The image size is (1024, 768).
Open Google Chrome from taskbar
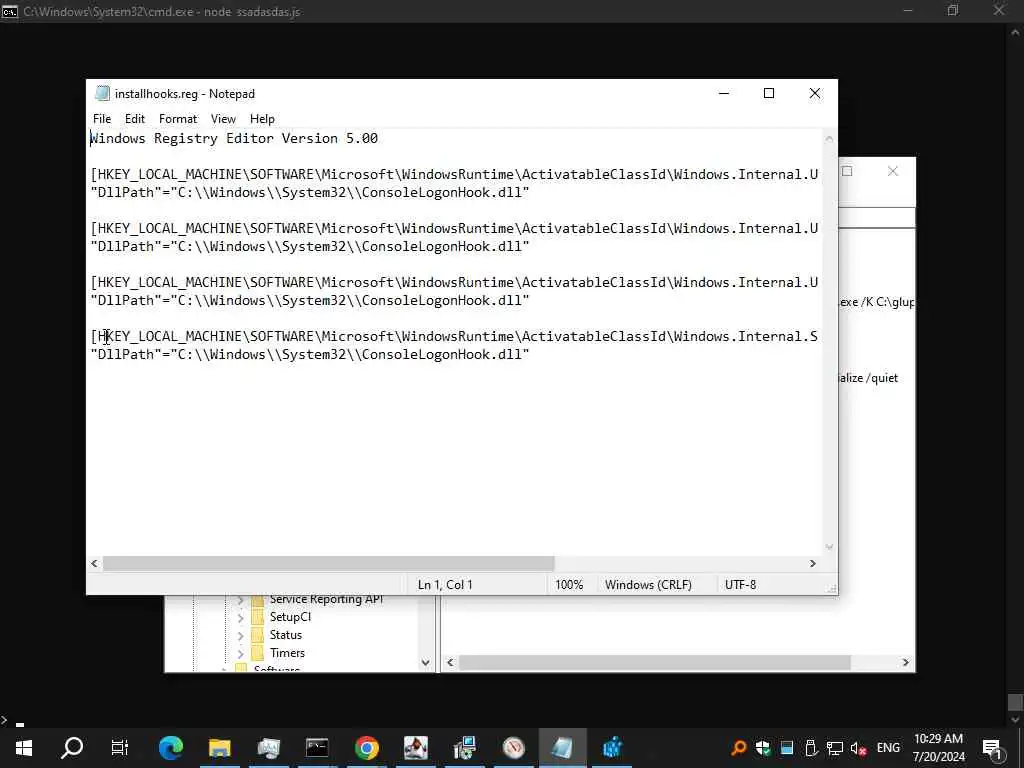(366, 748)
